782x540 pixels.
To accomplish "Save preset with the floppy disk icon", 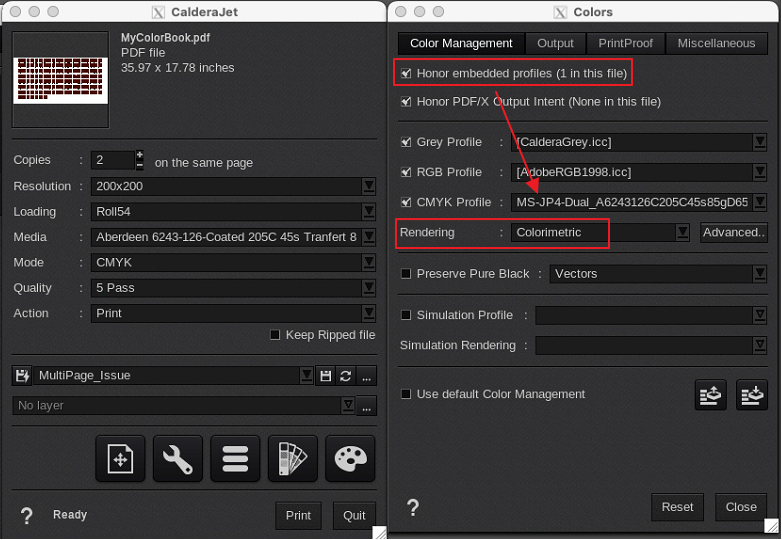I will 325,376.
